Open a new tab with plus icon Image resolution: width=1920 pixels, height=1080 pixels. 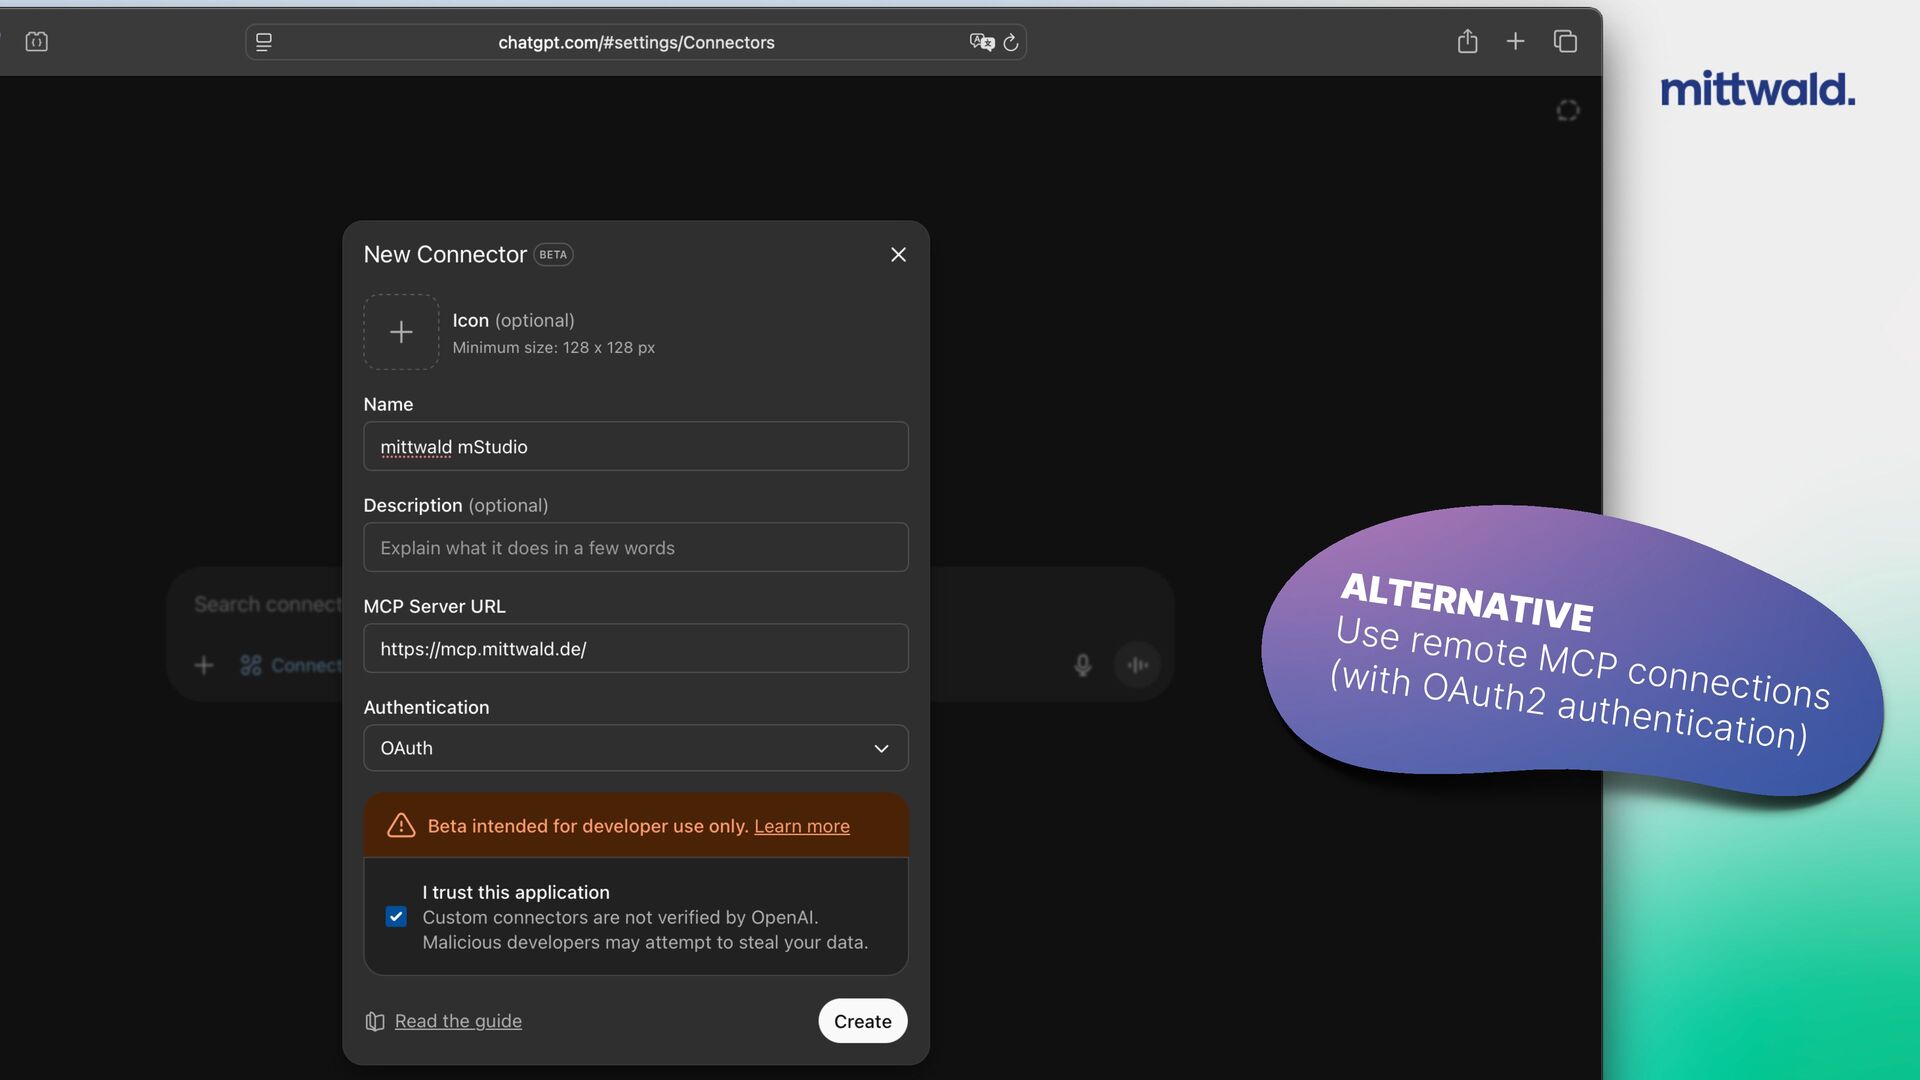[x=1515, y=41]
